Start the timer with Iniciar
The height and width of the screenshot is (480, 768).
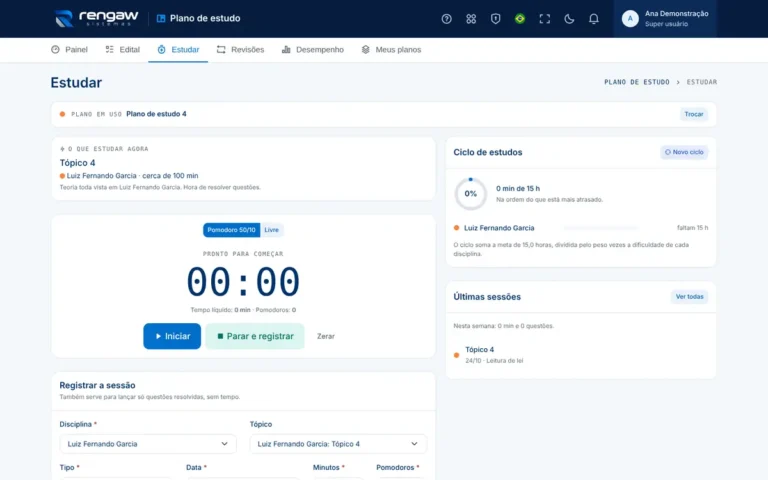(x=172, y=336)
